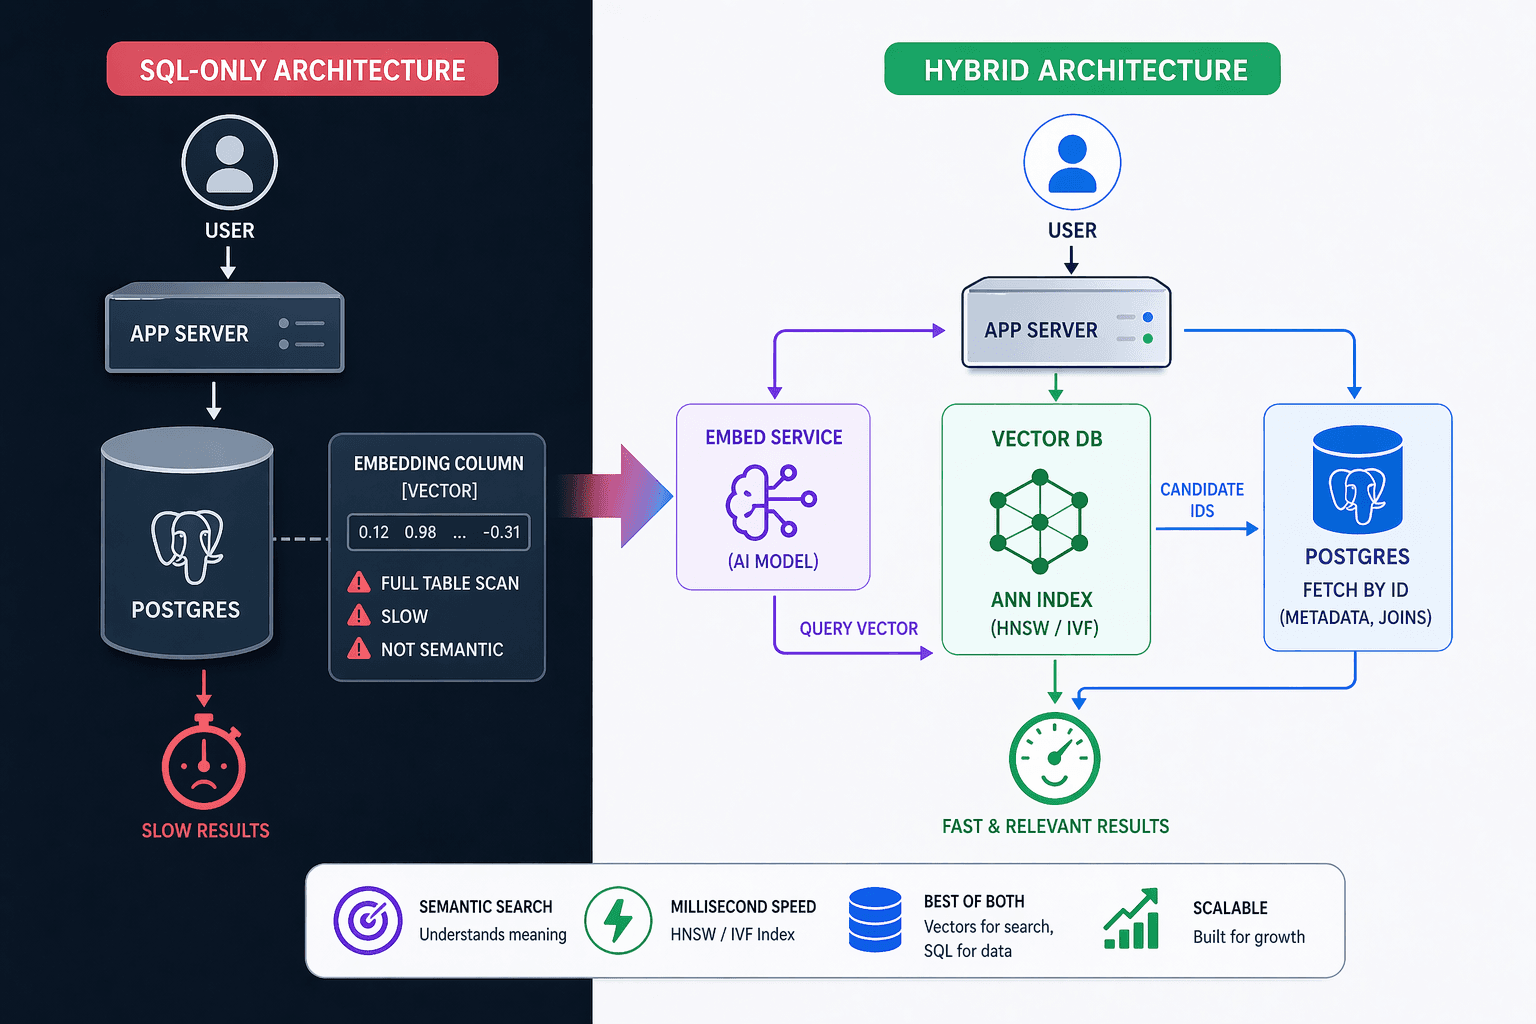The height and width of the screenshot is (1024, 1536).
Task: Toggle the green status light on App Server
Action: pos(1147,340)
